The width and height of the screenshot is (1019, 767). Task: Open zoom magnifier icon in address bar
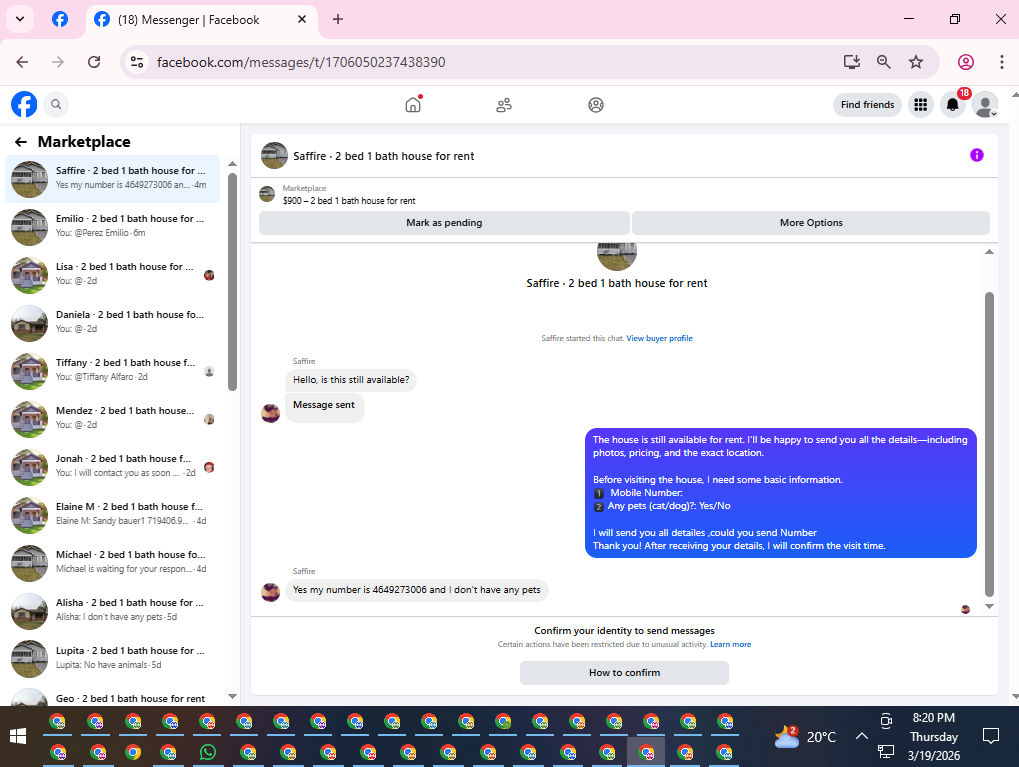point(883,62)
